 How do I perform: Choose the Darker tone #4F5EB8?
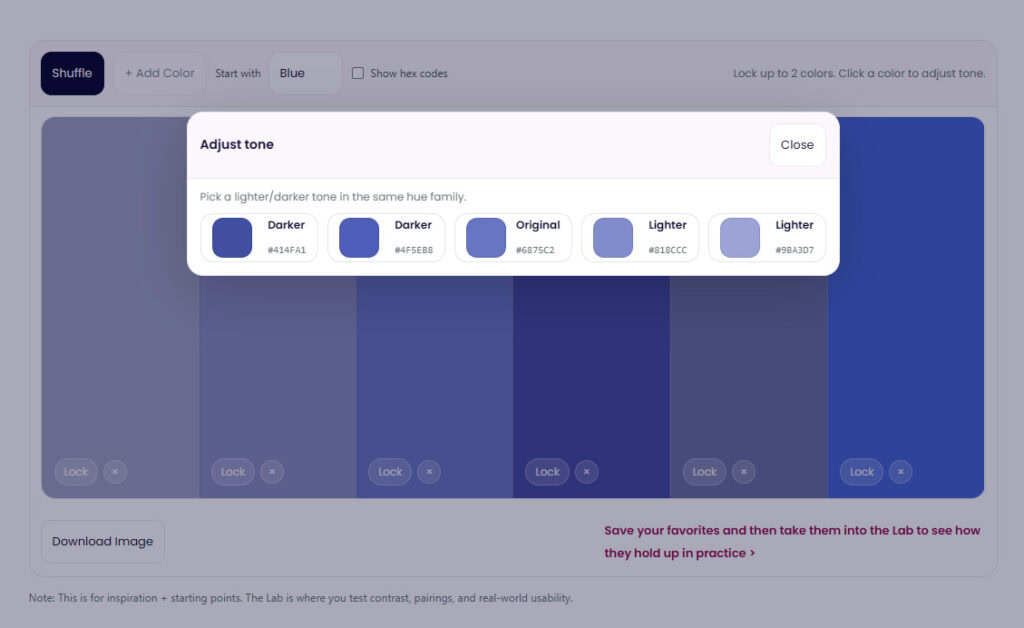[385, 237]
